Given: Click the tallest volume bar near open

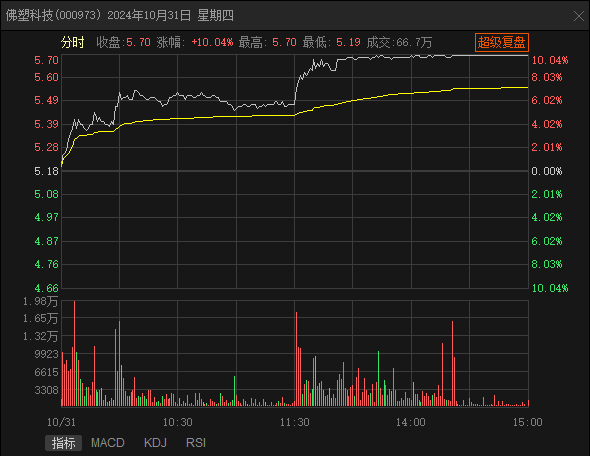Looking at the screenshot, I should (75, 354).
